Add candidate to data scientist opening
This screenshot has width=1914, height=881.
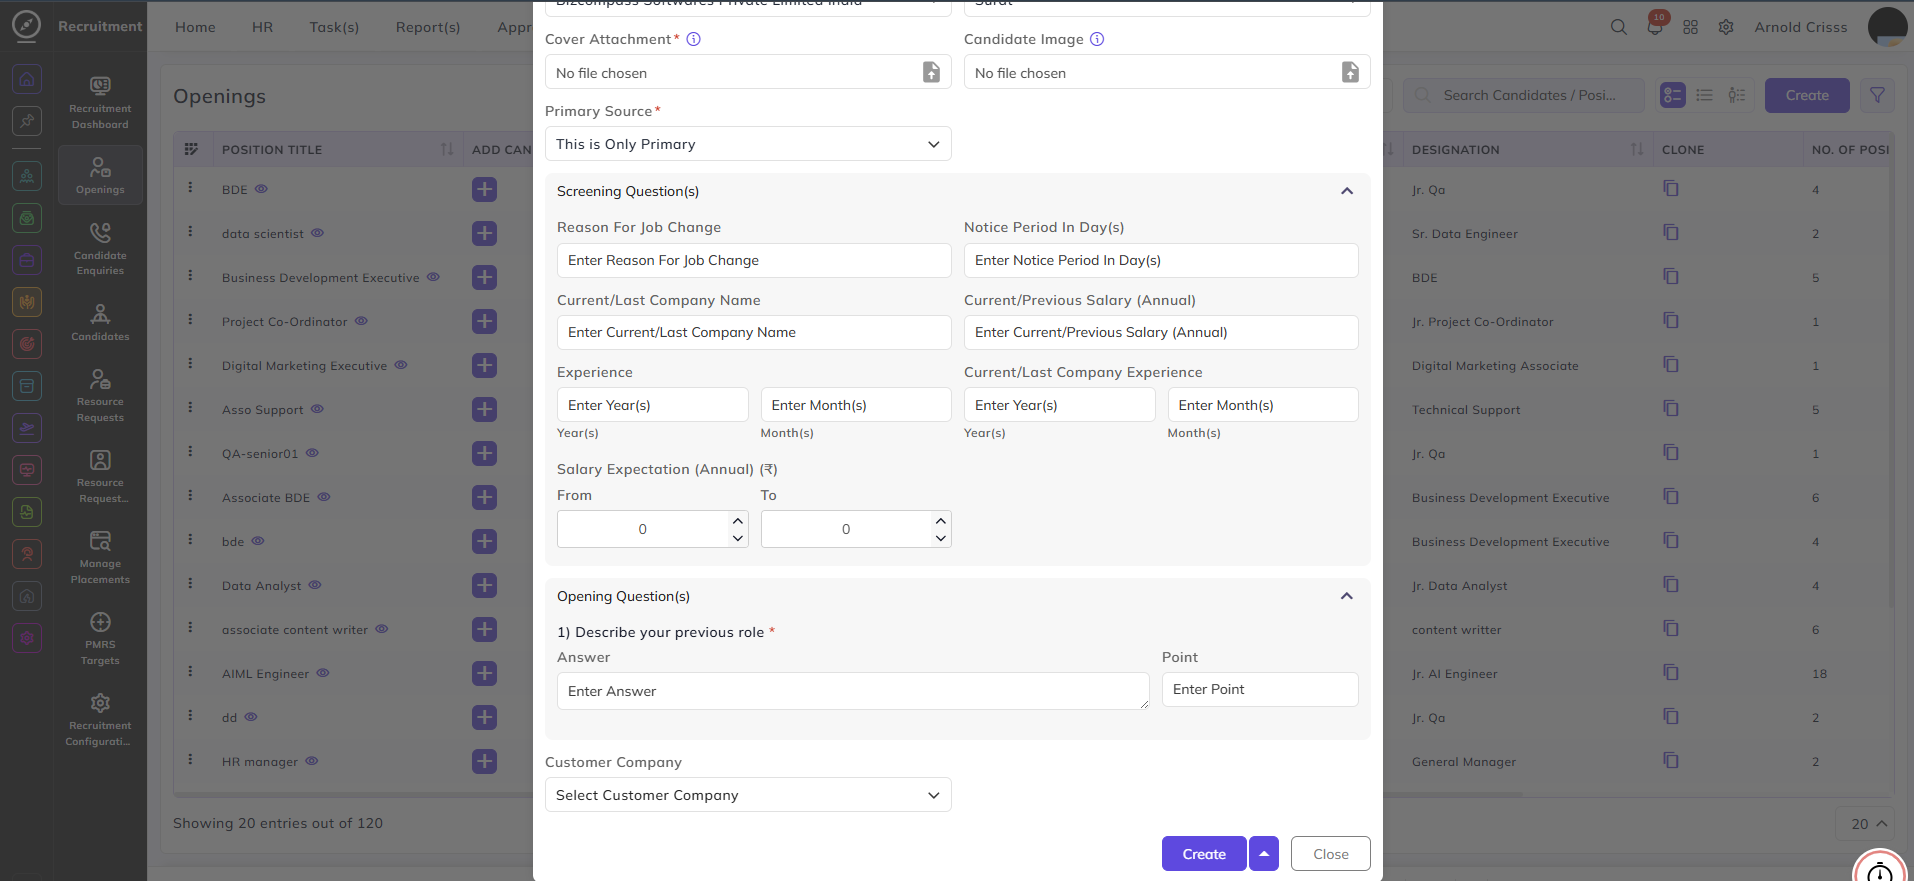click(484, 233)
